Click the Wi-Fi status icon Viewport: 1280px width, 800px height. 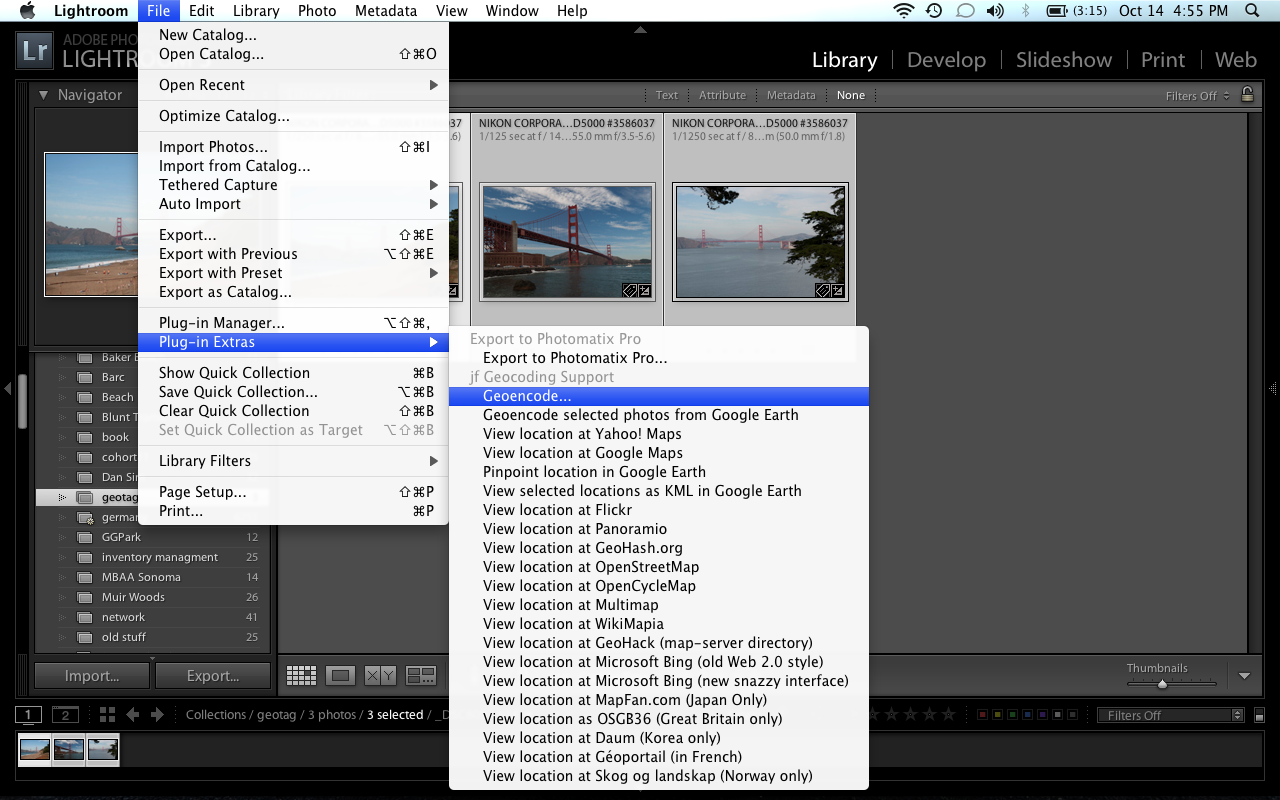[x=904, y=11]
